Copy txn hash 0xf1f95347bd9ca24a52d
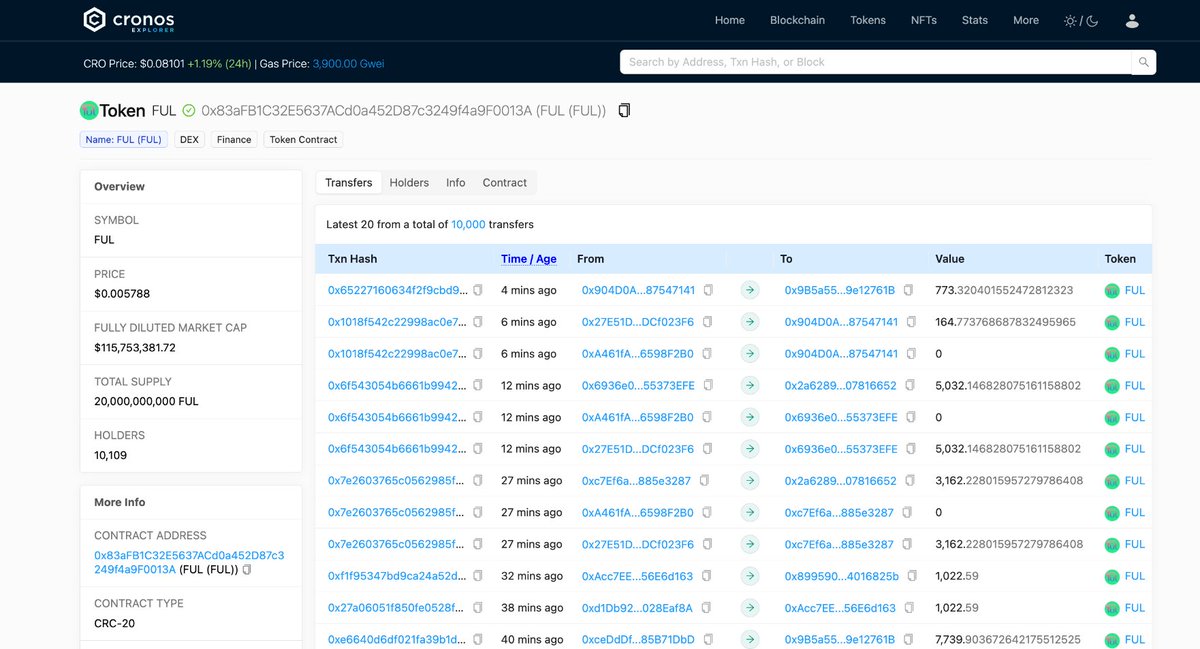The width and height of the screenshot is (1200, 649). pos(478,576)
